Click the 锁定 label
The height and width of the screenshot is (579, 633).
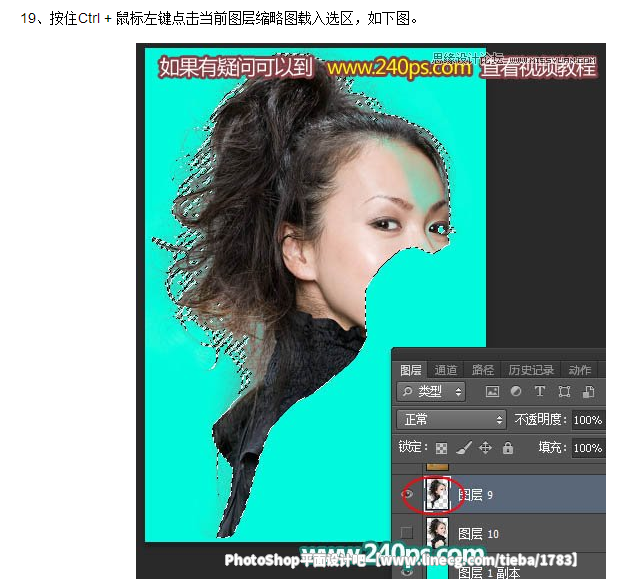point(412,447)
